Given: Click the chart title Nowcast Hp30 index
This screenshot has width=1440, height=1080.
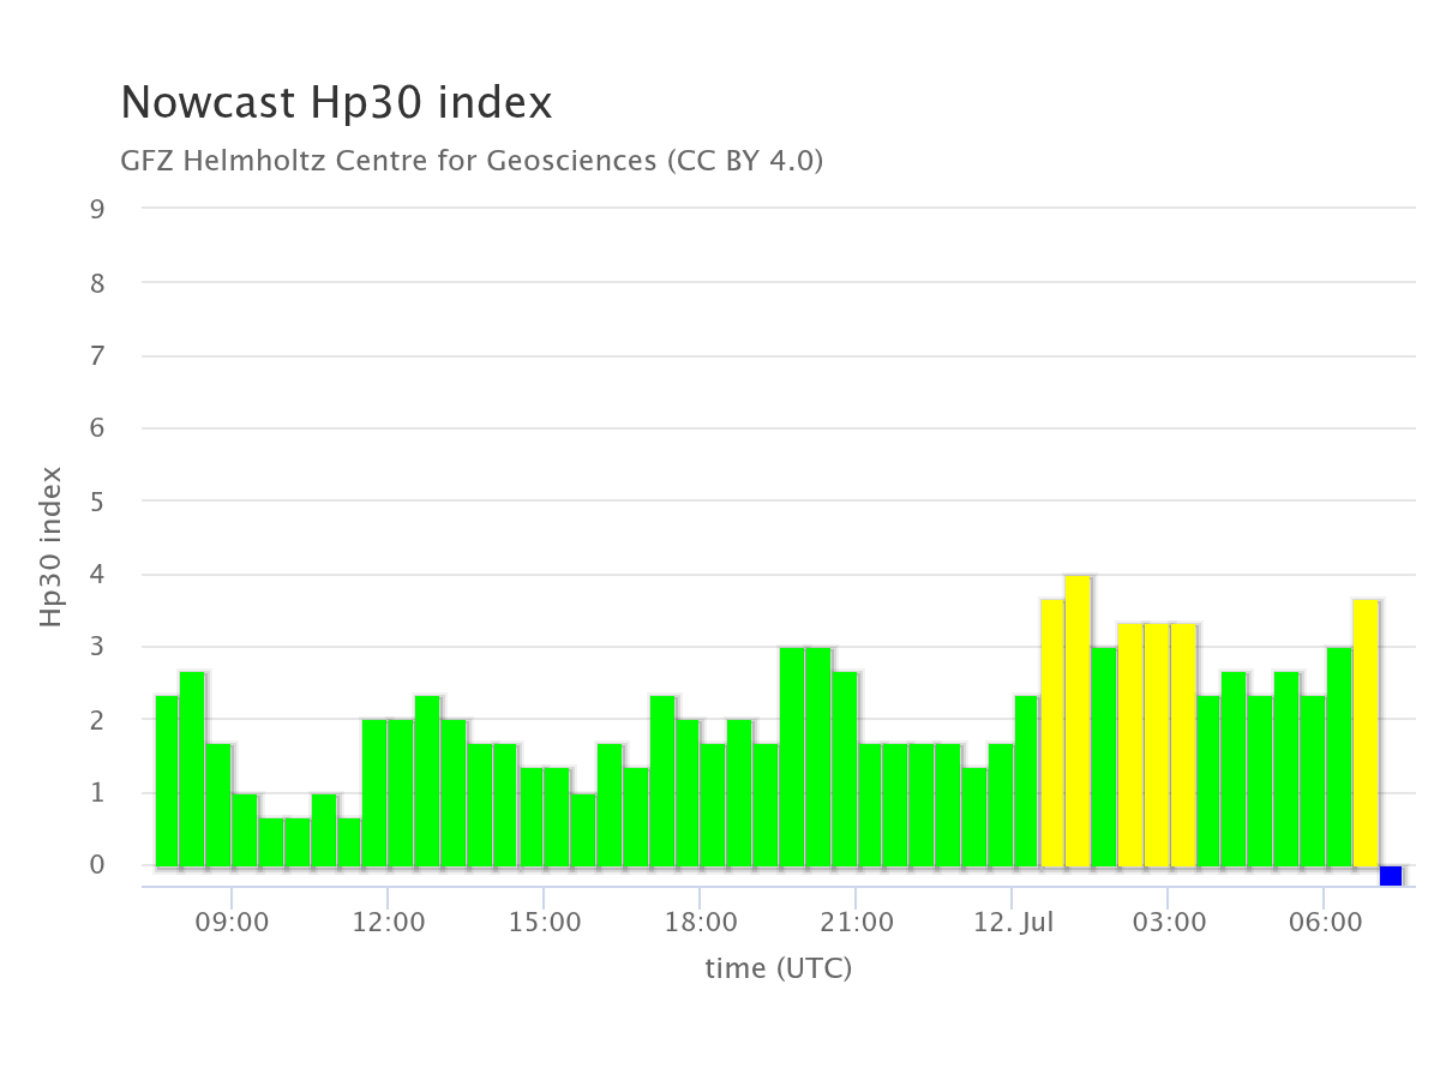Looking at the screenshot, I should (336, 102).
